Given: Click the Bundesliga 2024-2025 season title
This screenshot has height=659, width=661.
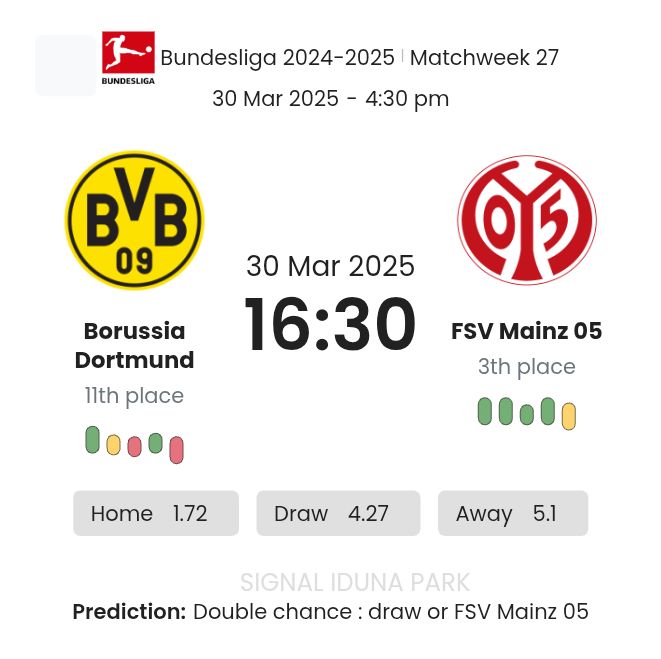Looking at the screenshot, I should tap(277, 58).
